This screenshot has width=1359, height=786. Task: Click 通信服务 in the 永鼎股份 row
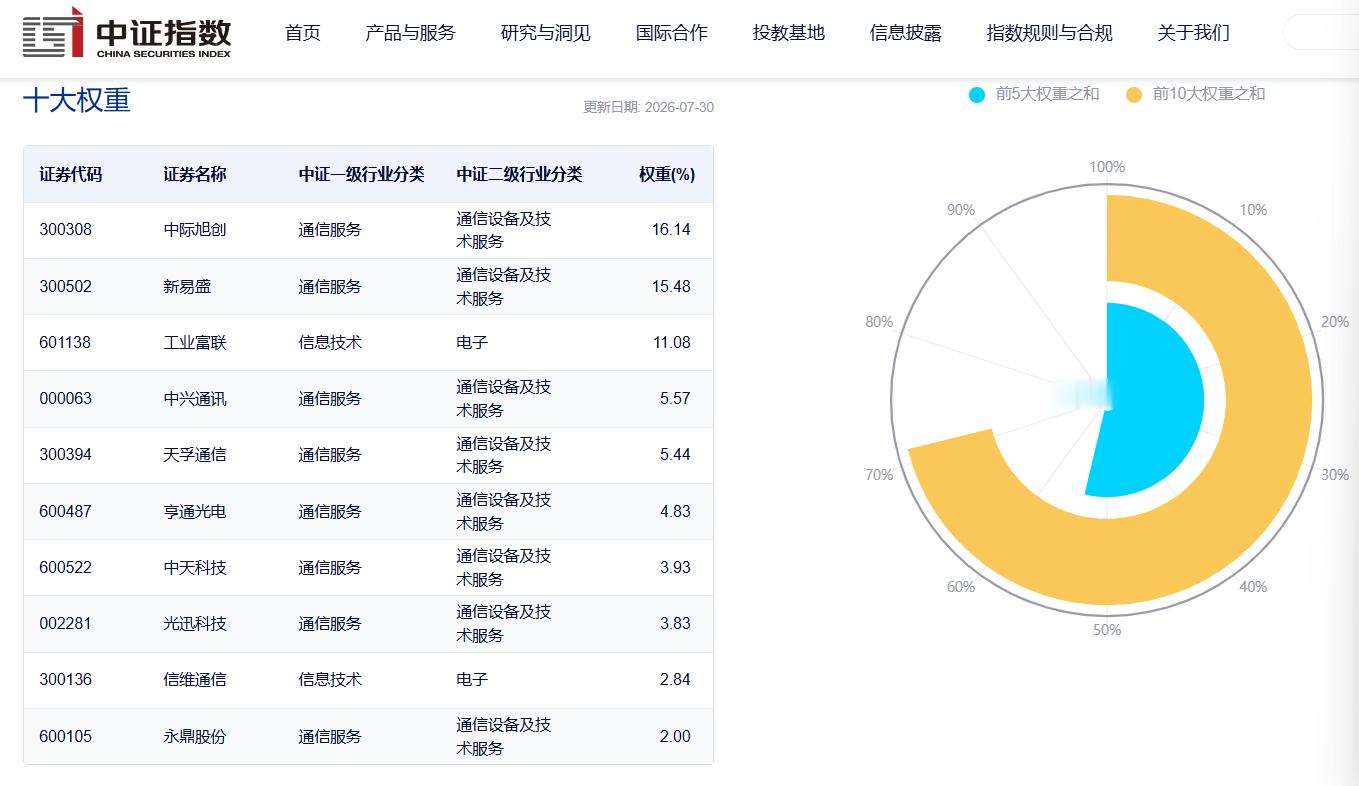click(330, 736)
